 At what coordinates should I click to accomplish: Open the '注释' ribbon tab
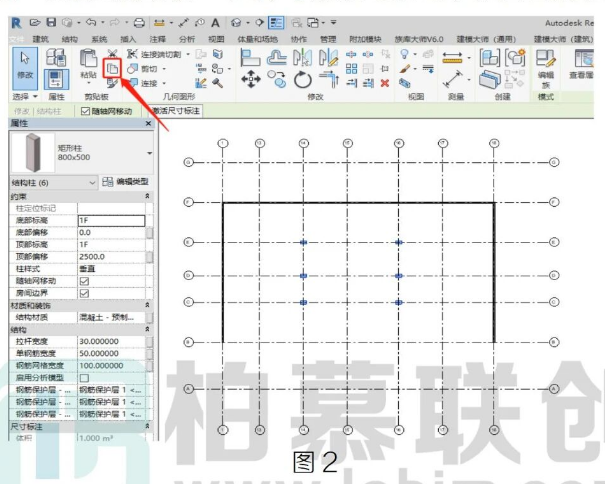pyautogui.click(x=157, y=39)
